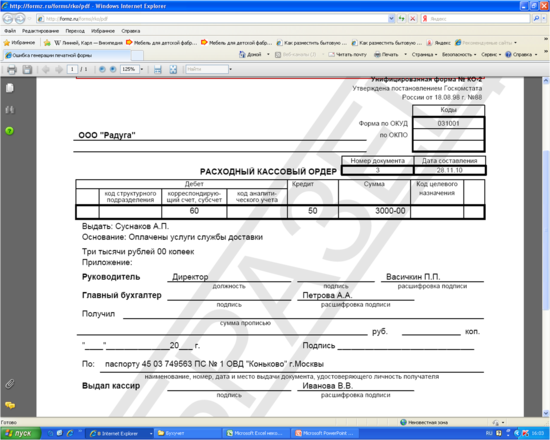The image size is (550, 440).
Task: Switch to Microsoft PowerPoint taskbar window
Action: (326, 433)
